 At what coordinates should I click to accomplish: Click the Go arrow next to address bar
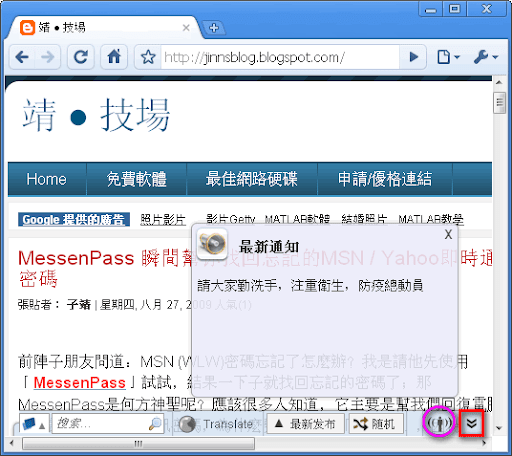point(413,57)
